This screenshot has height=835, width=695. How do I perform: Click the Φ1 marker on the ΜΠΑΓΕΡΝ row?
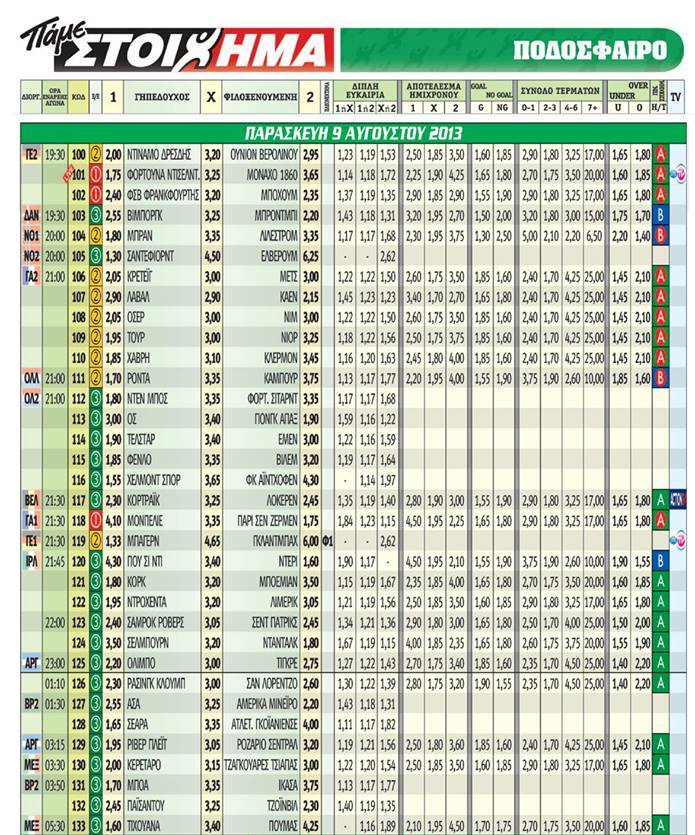(x=327, y=541)
